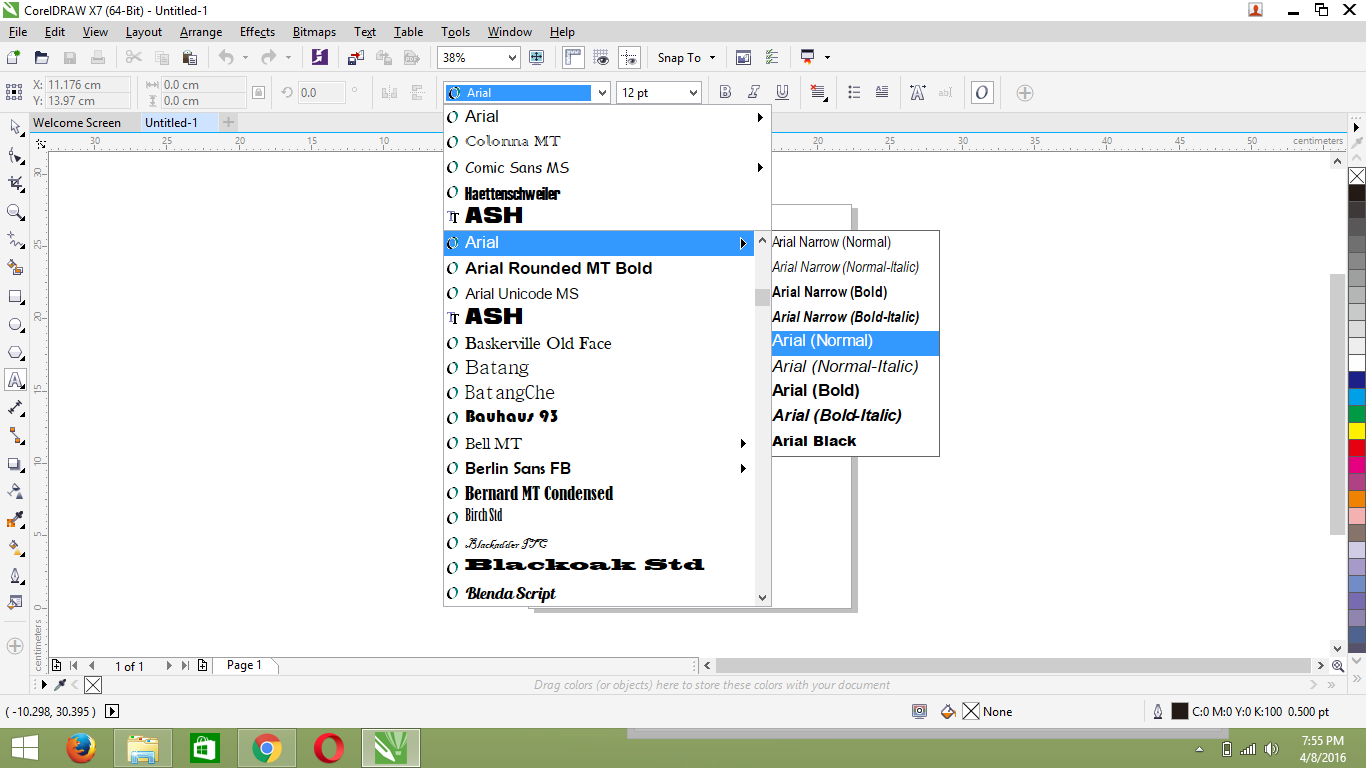Open the zoom level dropdown 38%
Screen dimensions: 1366x768
(x=513, y=58)
